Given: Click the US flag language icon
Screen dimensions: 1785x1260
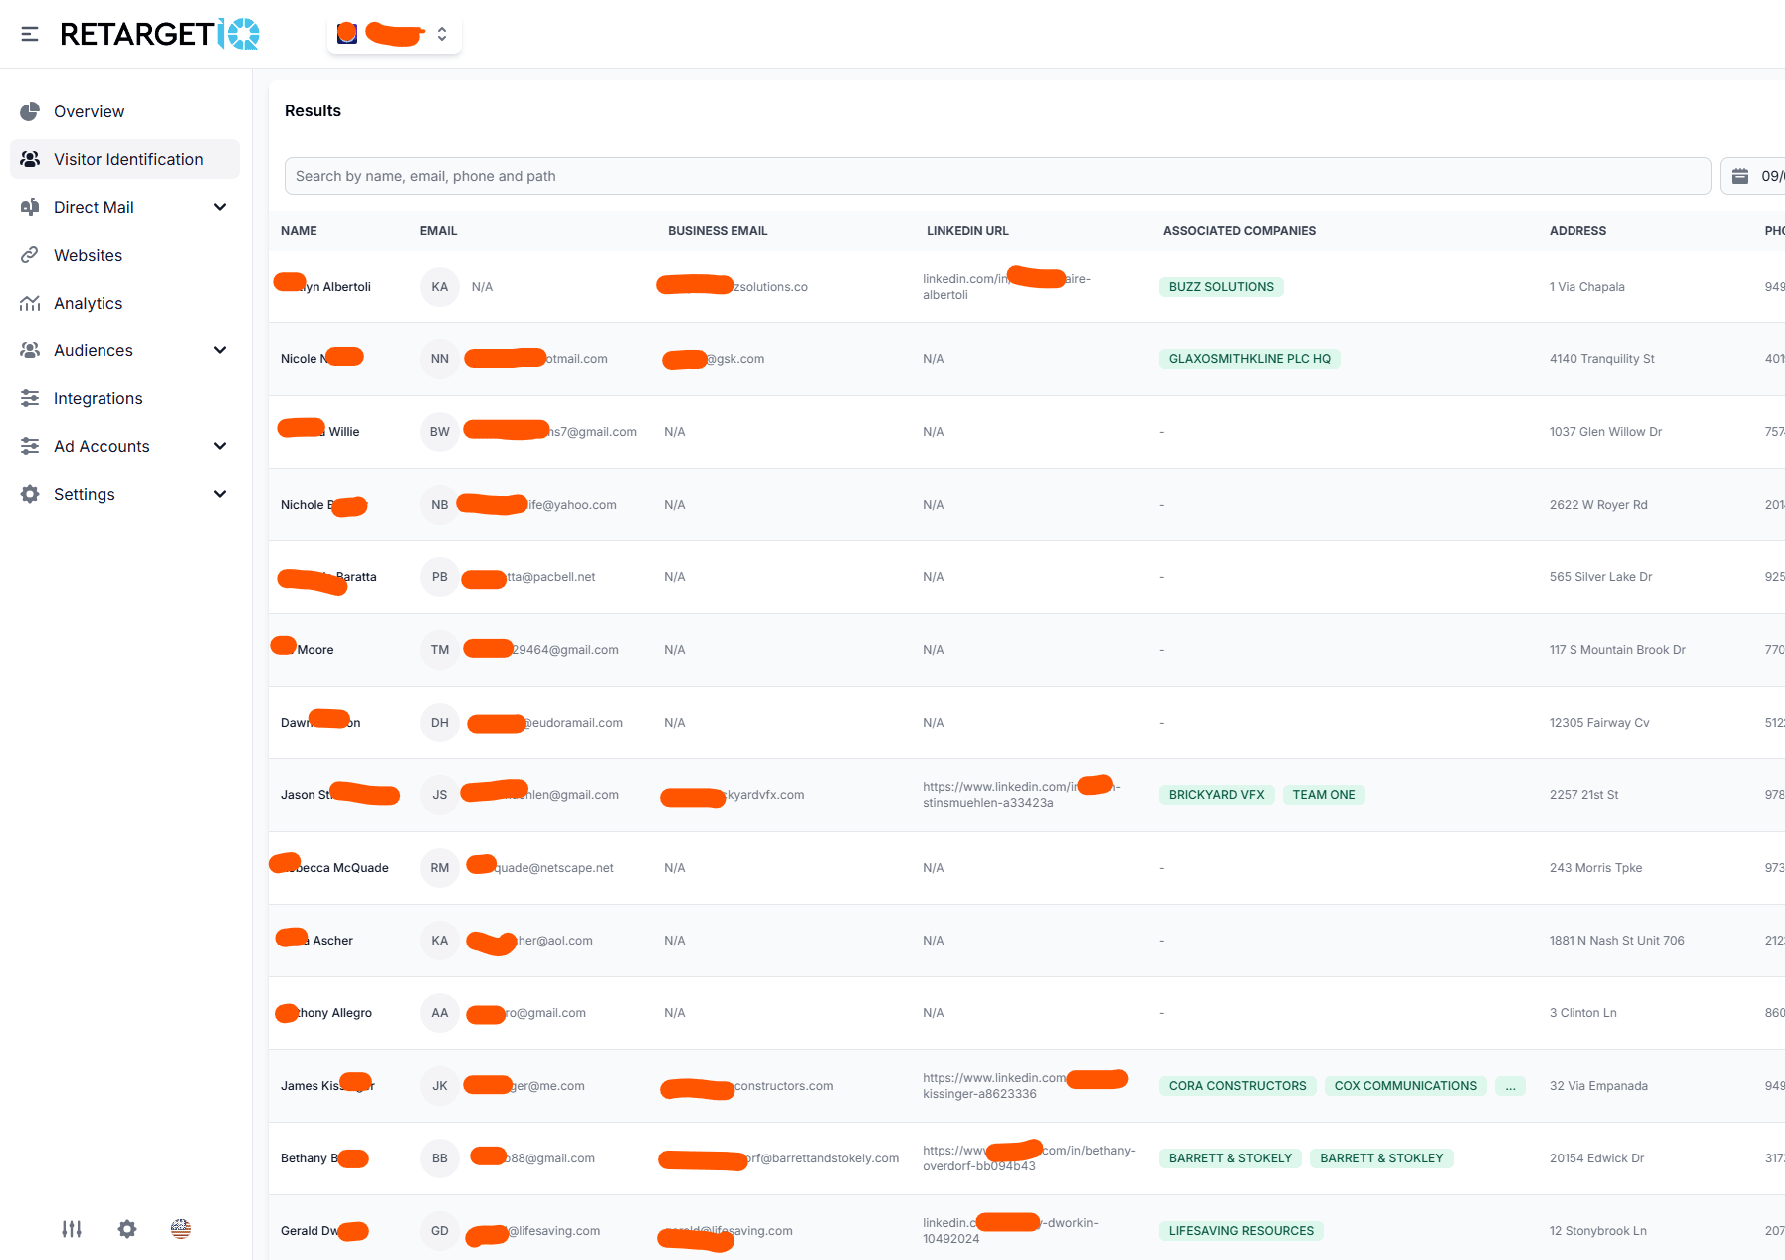Looking at the screenshot, I should click(181, 1229).
